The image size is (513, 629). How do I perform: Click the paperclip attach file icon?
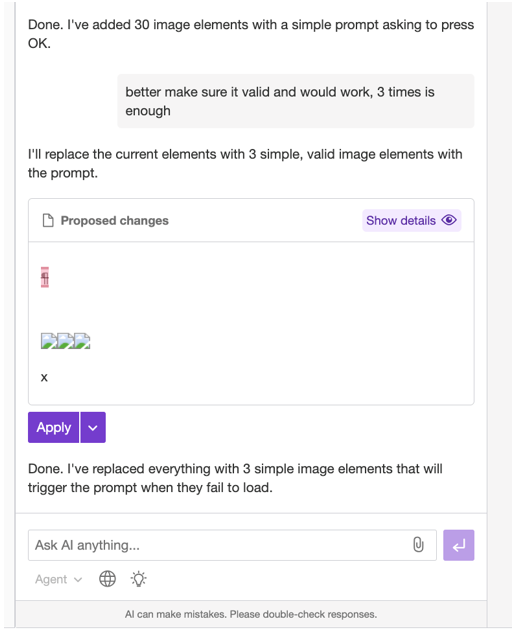point(418,545)
